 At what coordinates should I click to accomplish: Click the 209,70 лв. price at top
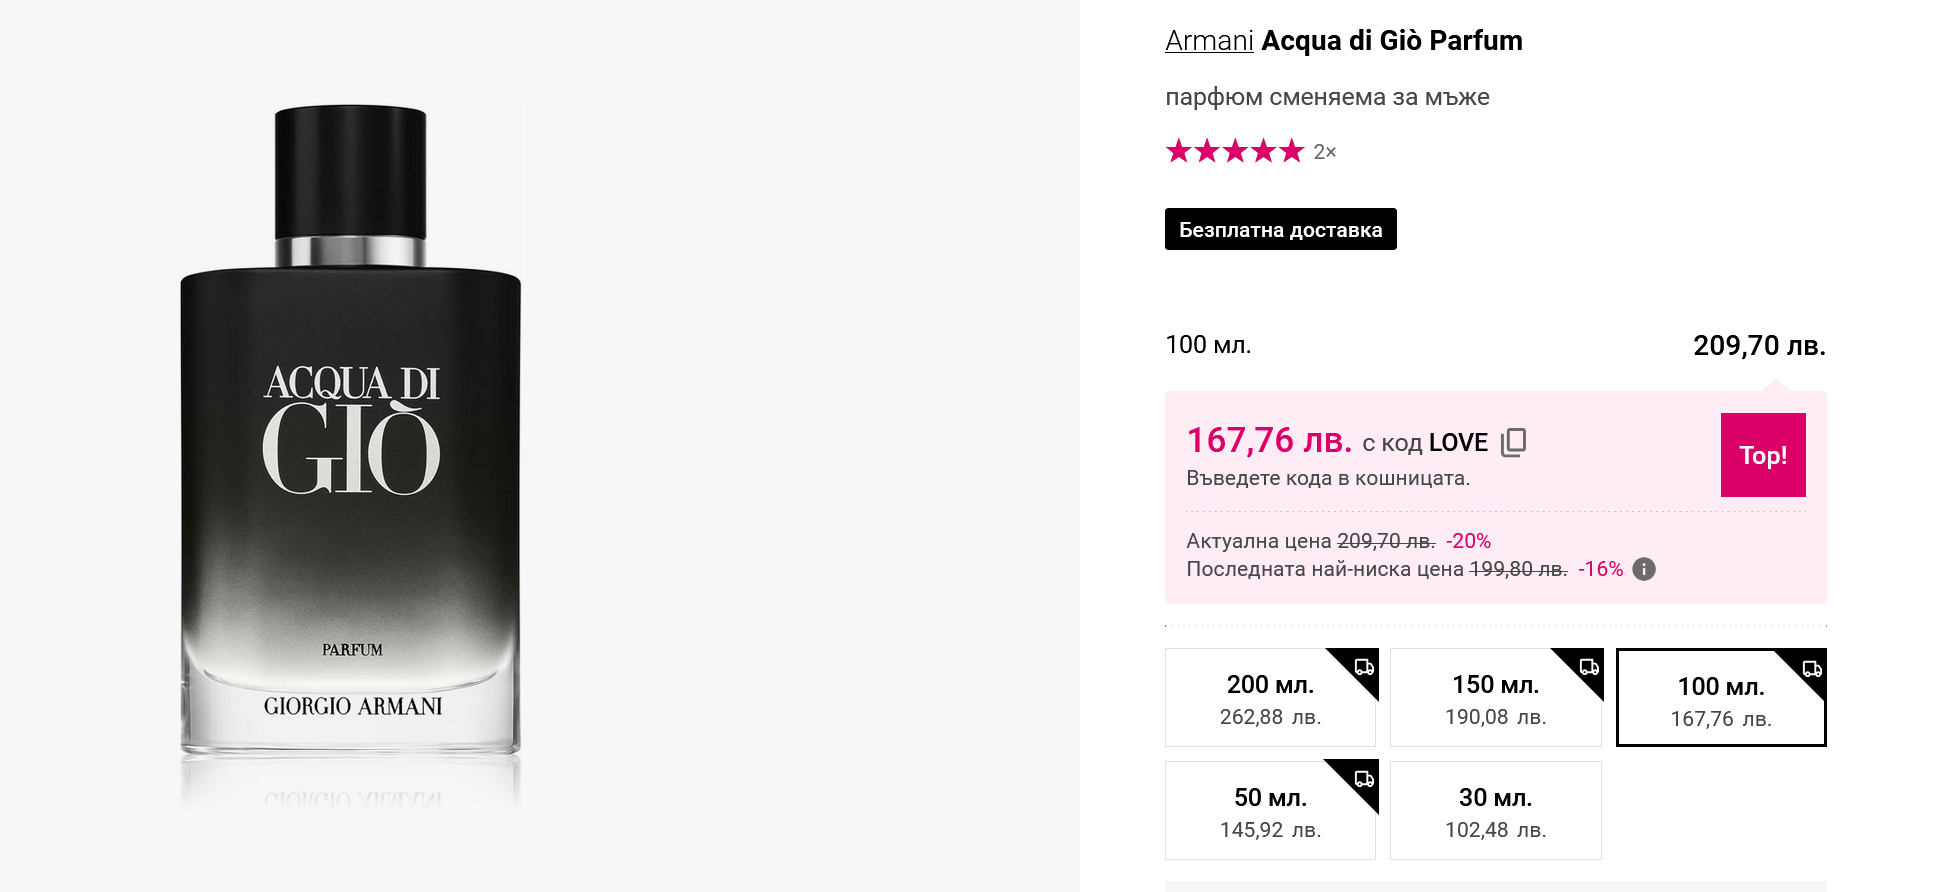click(x=1759, y=346)
